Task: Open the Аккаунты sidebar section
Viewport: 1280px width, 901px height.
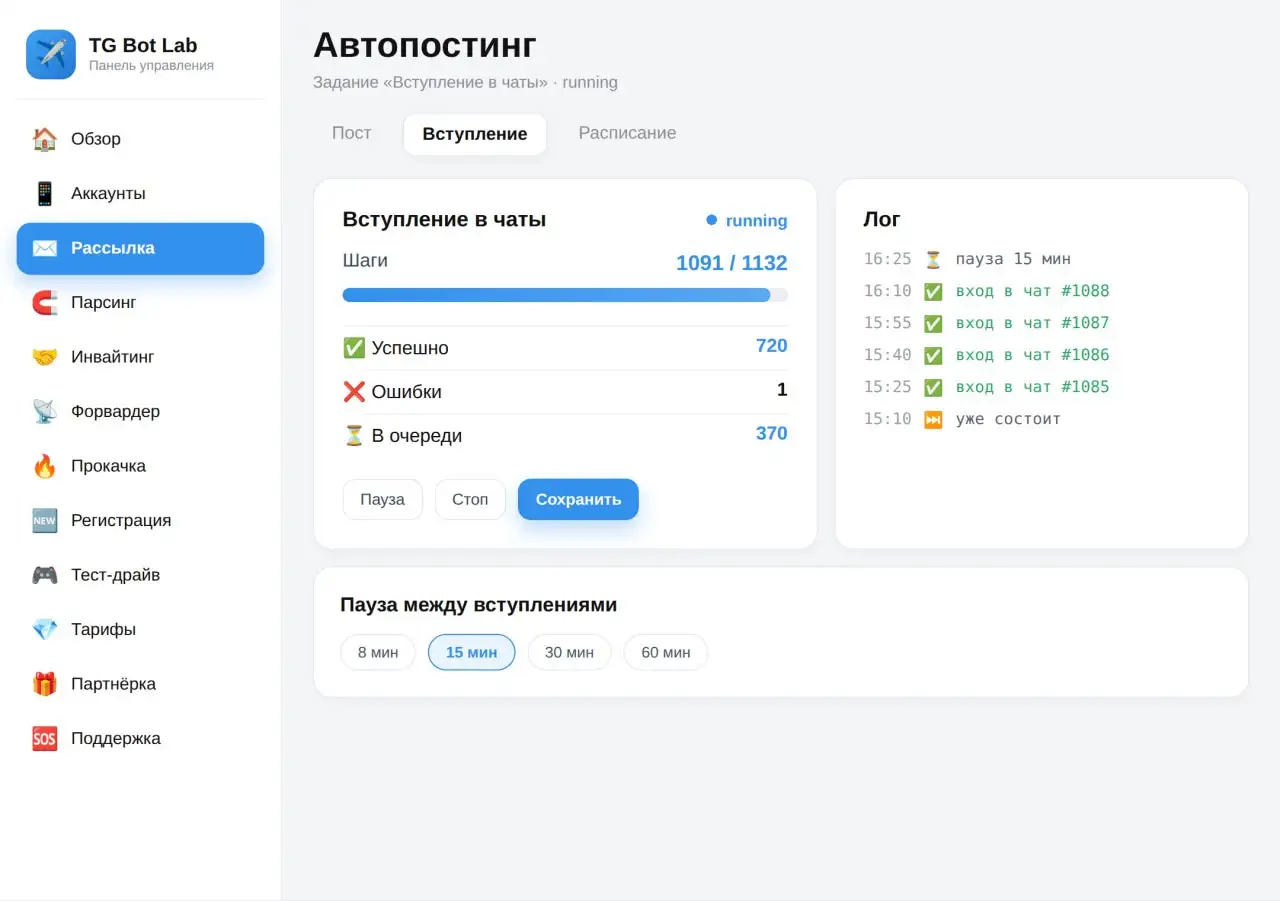Action: coord(140,193)
